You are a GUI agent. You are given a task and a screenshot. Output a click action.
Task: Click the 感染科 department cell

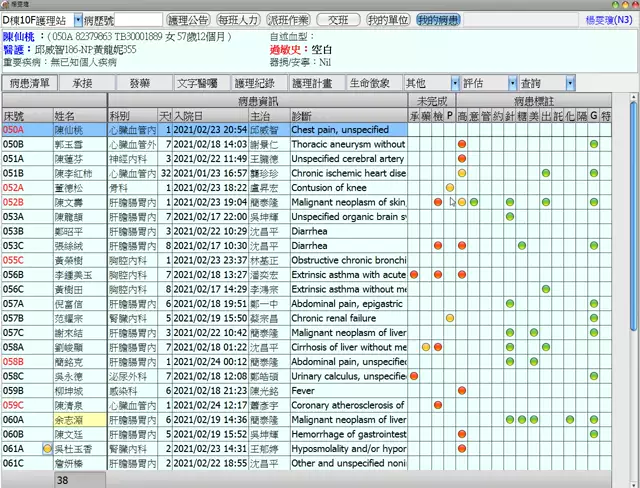[x=133, y=390]
